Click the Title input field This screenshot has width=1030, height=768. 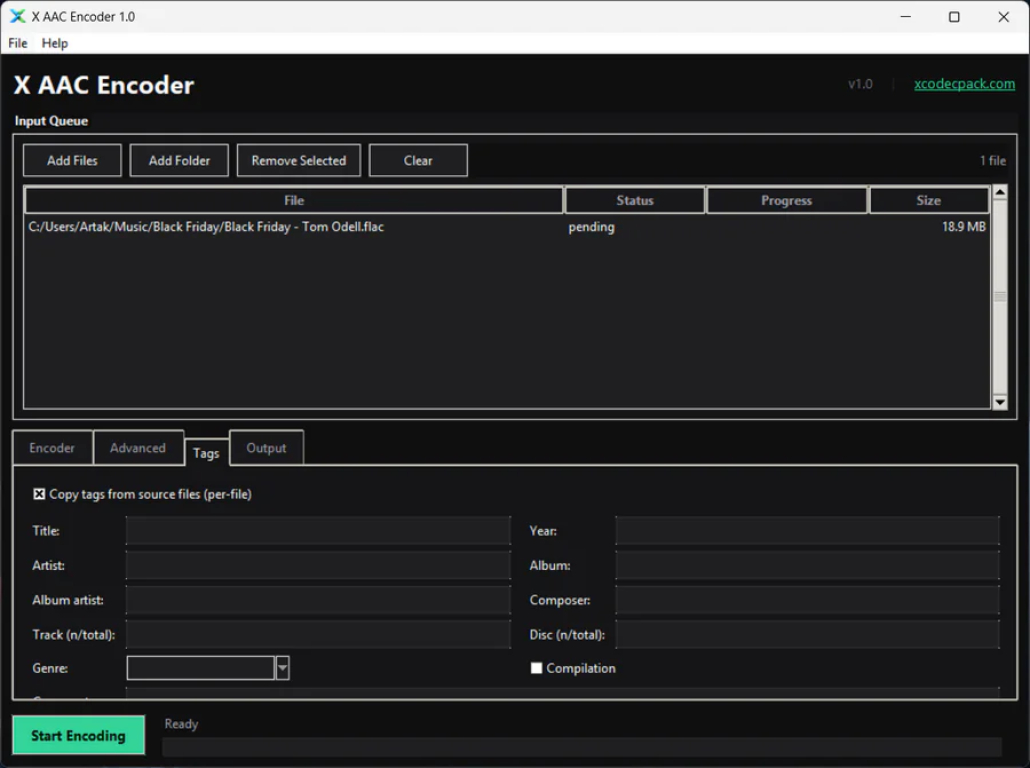pos(318,531)
